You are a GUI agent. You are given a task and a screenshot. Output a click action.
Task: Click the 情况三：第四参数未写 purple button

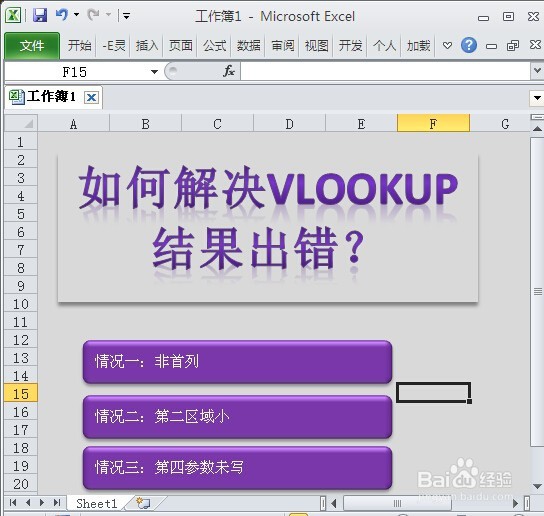tap(237, 467)
